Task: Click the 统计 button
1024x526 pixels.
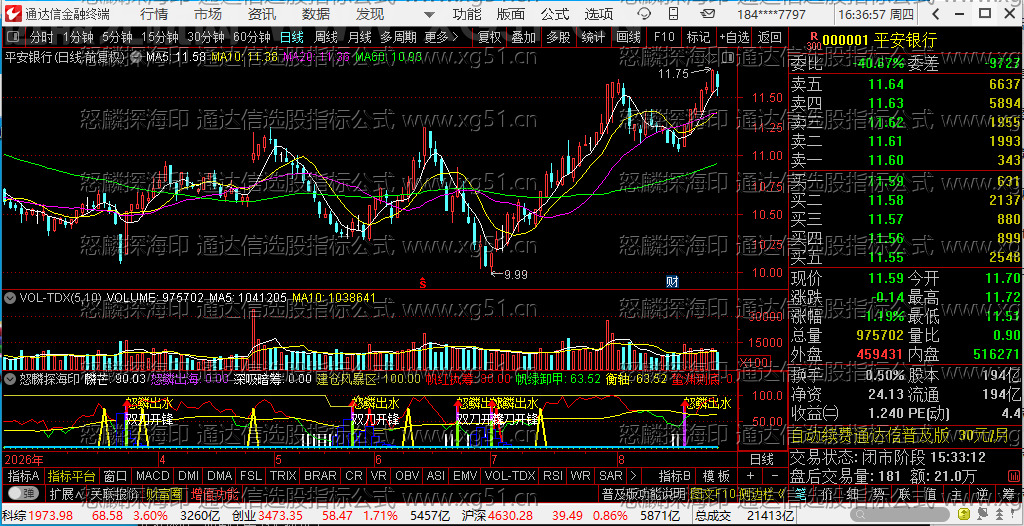Action: 593,37
